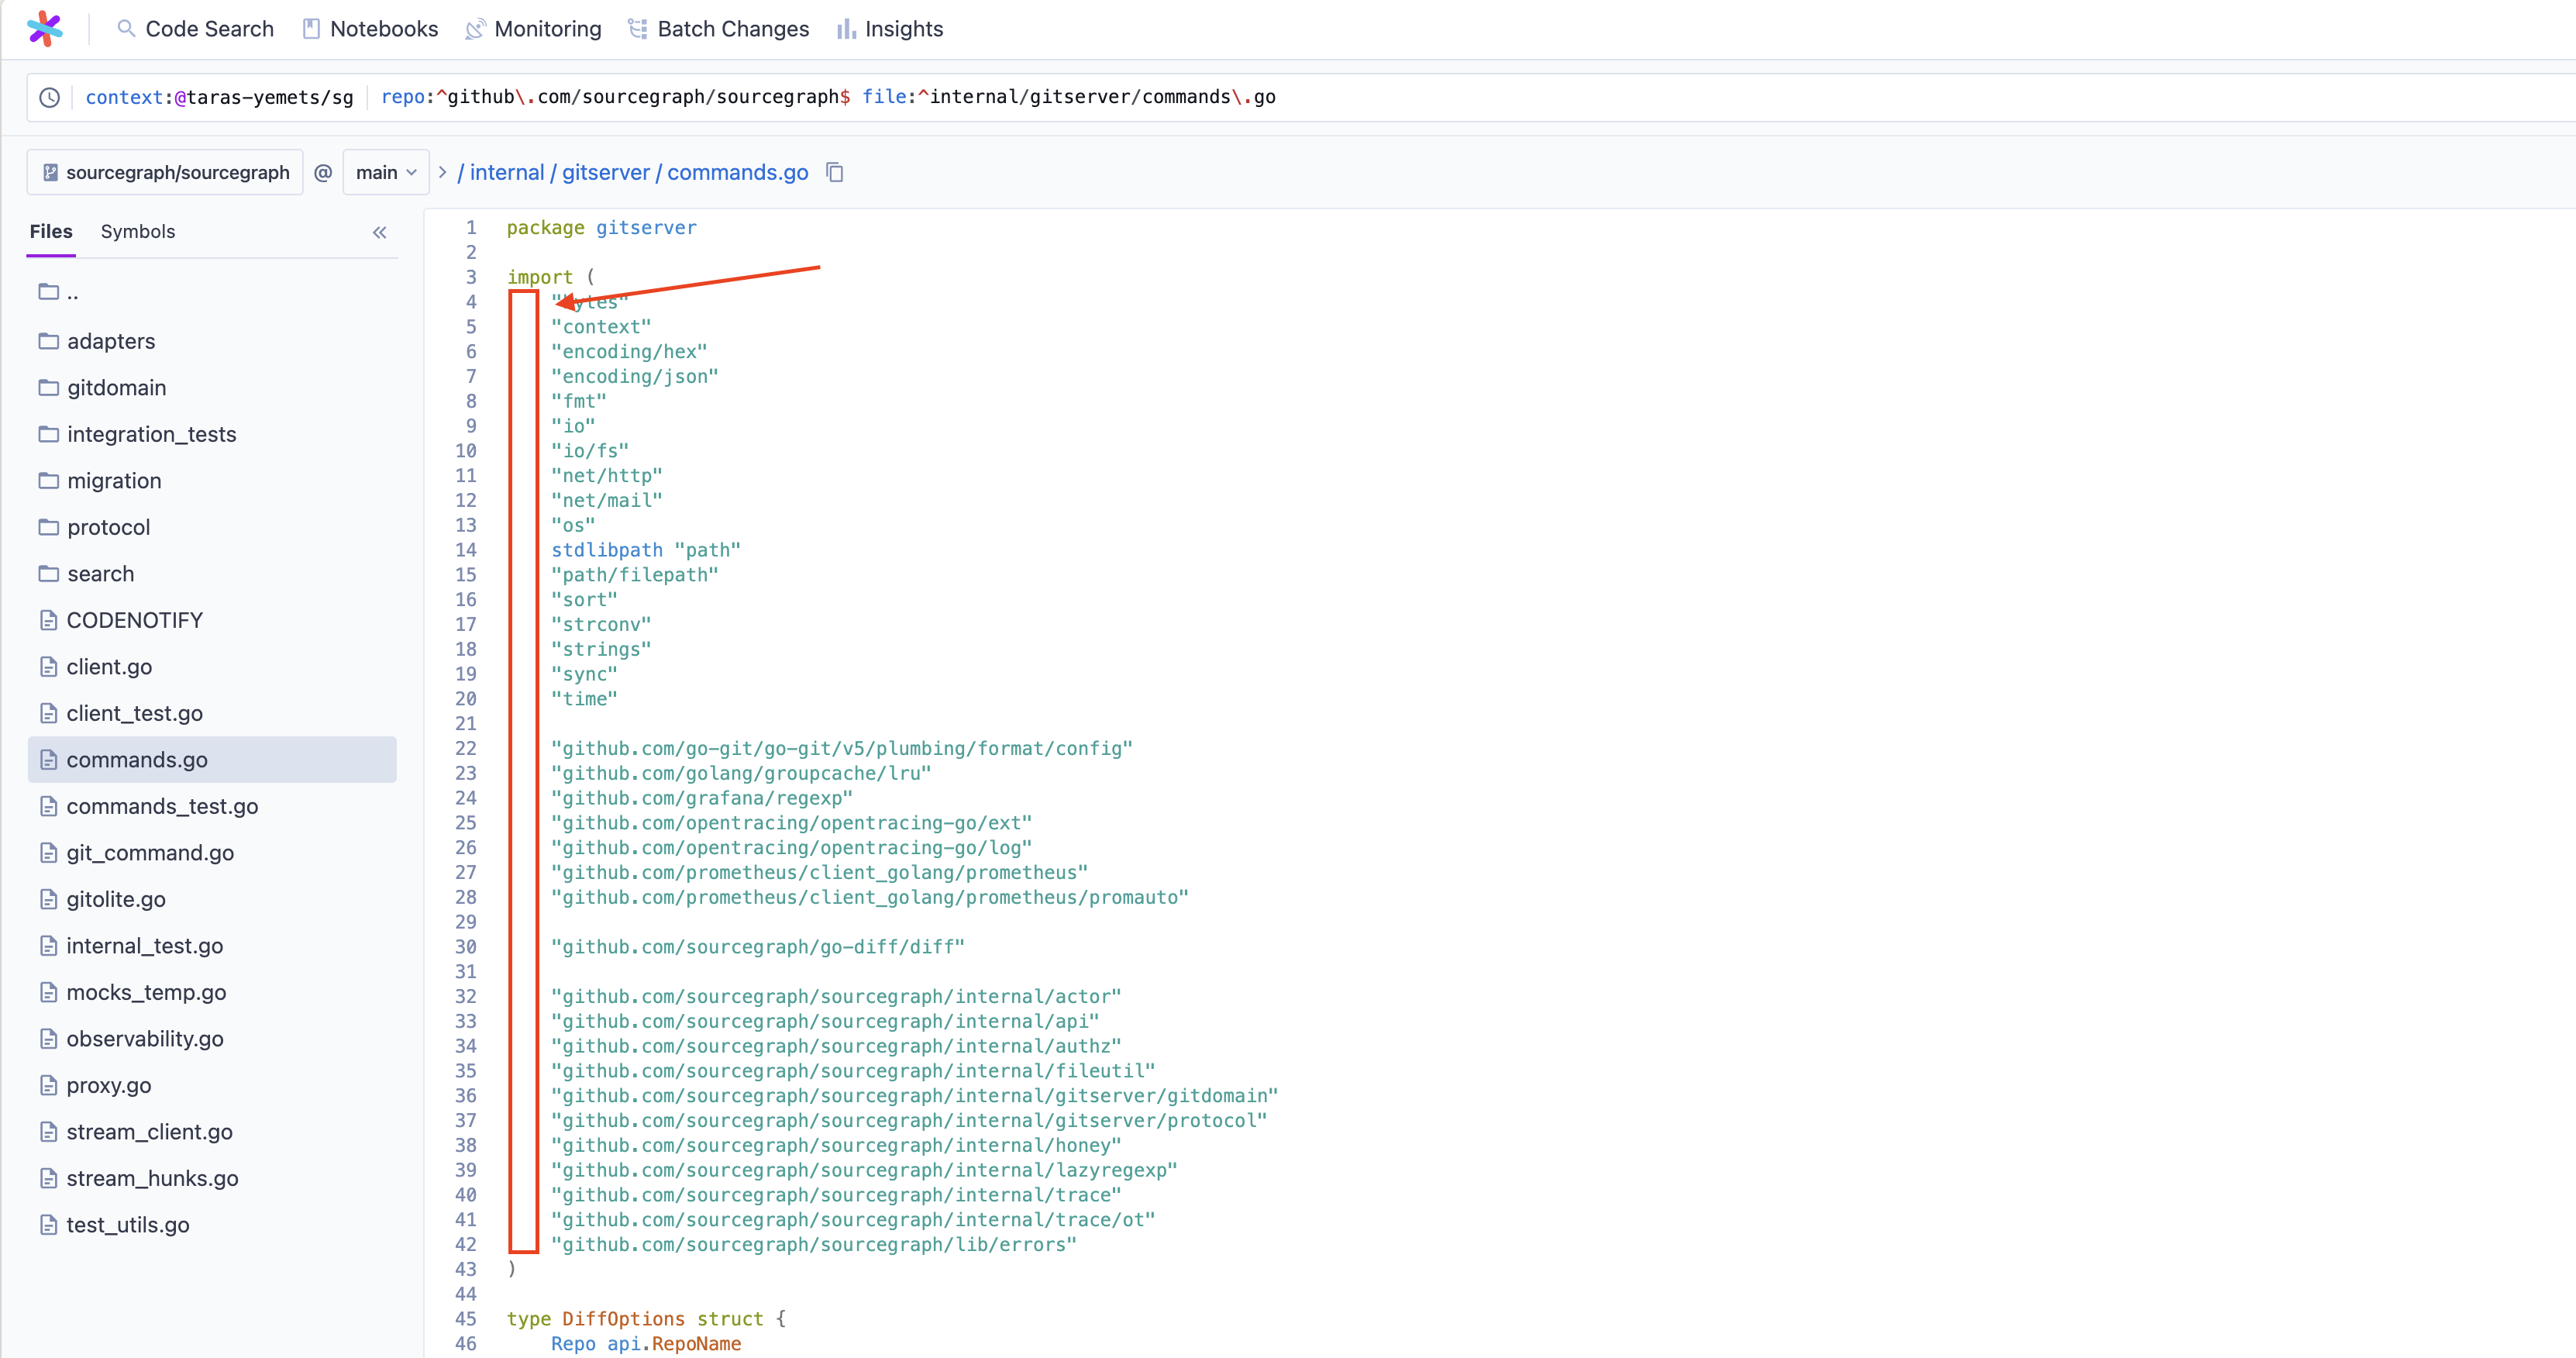The height and width of the screenshot is (1358, 2576).
Task: Click the gitserver breadcrumb link
Action: click(605, 172)
